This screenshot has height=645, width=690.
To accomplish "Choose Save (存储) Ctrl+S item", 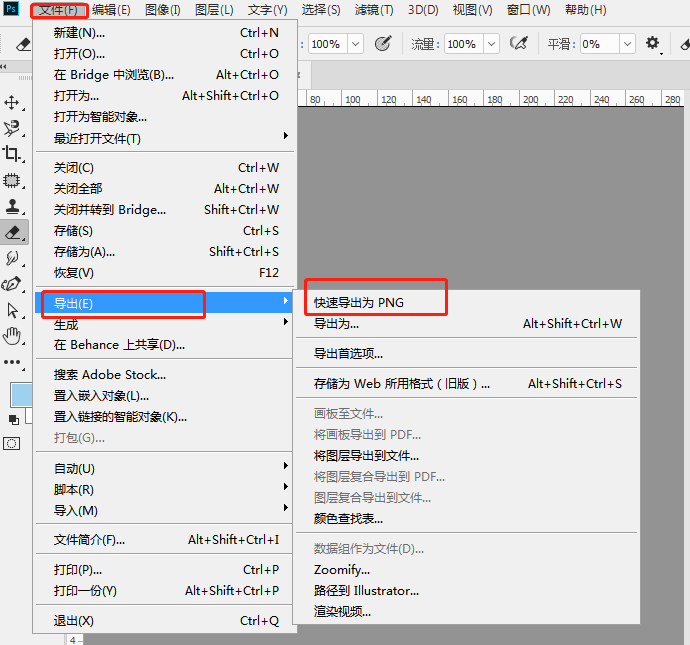I will (164, 231).
